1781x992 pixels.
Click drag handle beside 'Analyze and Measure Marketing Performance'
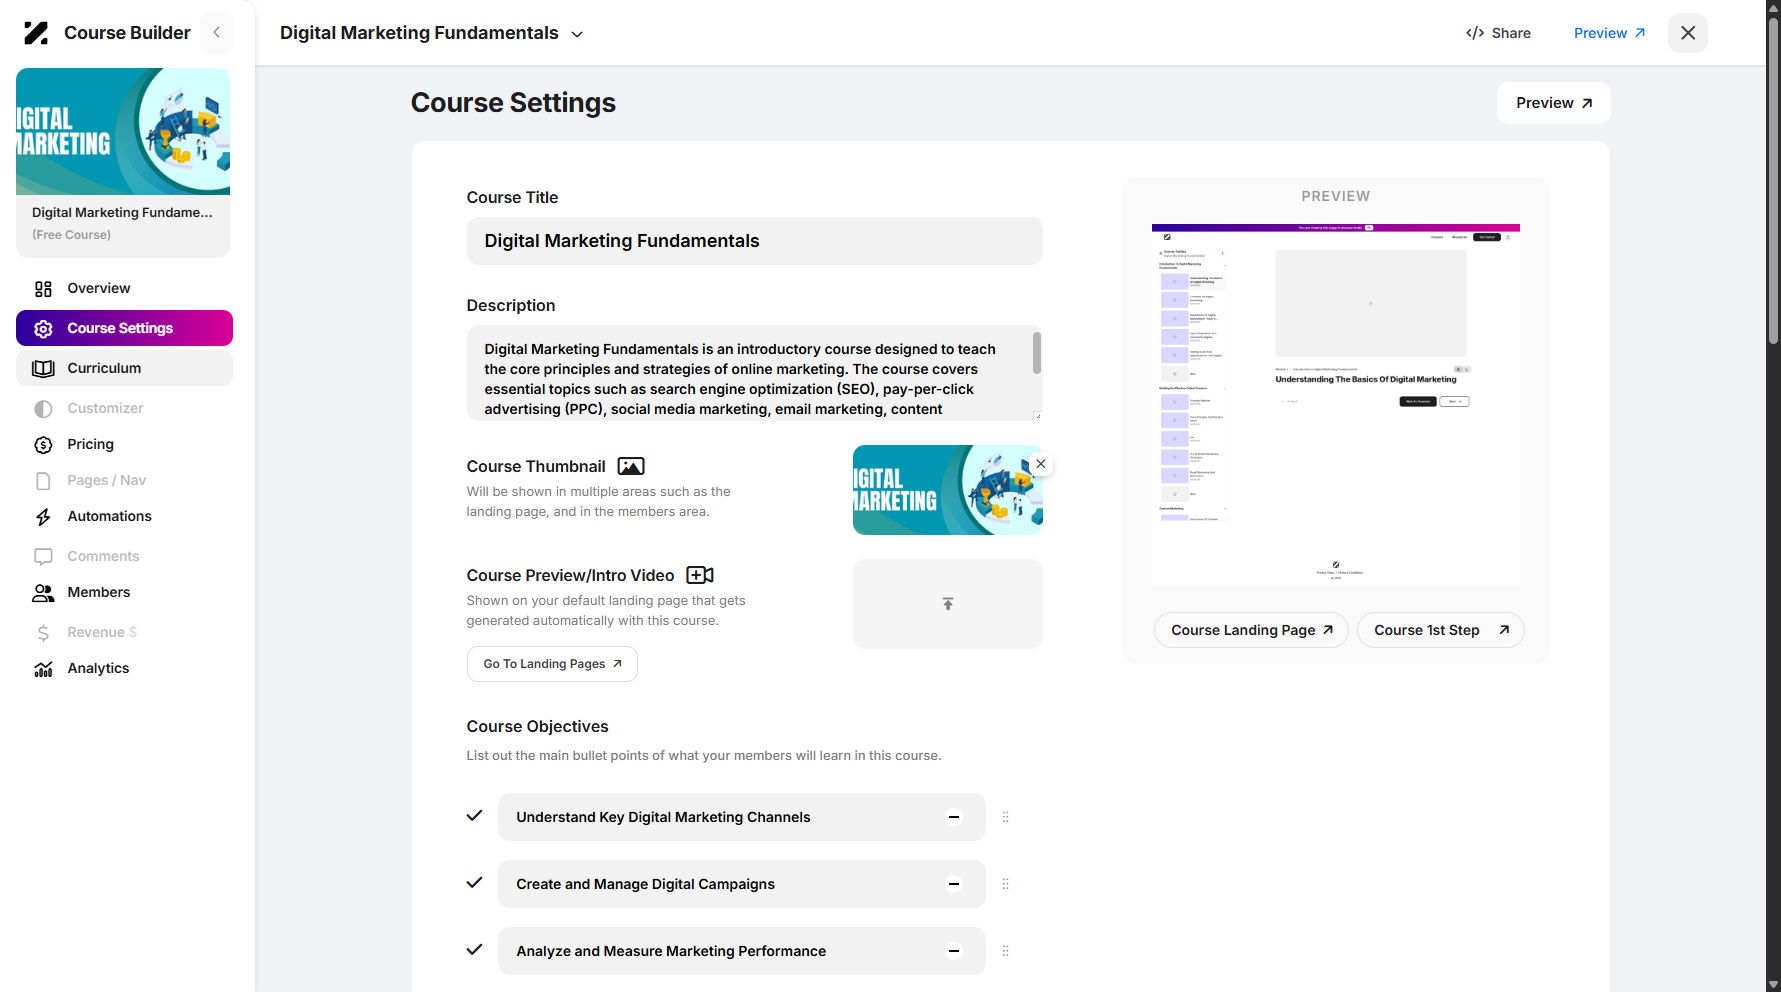[1006, 951]
